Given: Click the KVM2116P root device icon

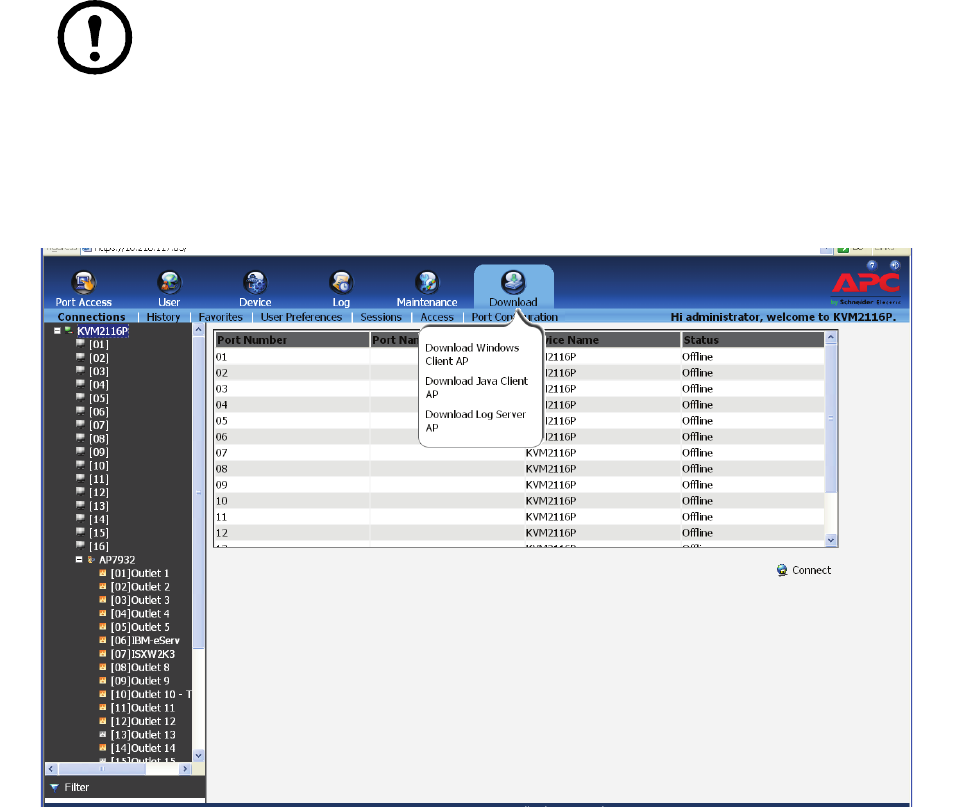Looking at the screenshot, I should 69,330.
